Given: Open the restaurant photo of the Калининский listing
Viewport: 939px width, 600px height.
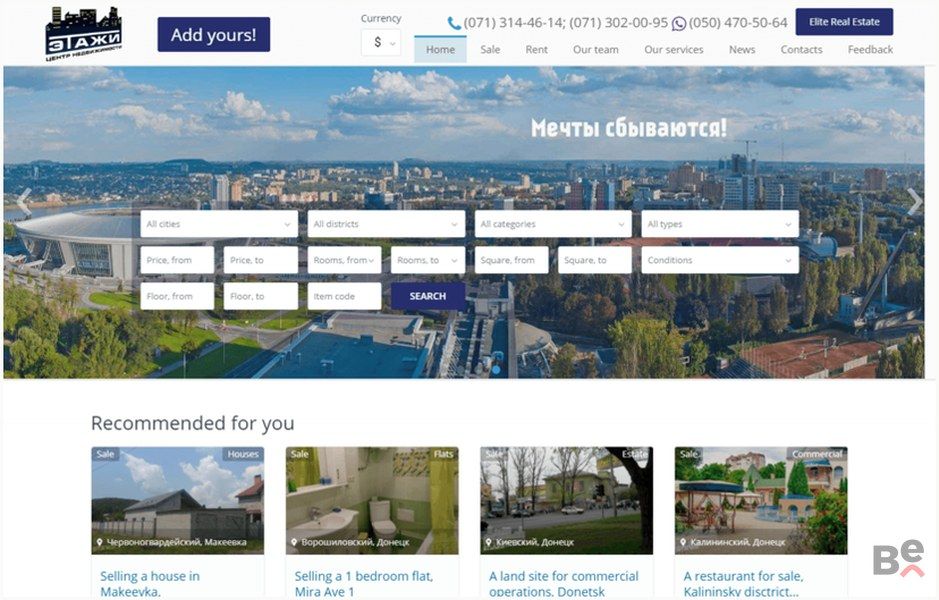Looking at the screenshot, I should click(761, 500).
